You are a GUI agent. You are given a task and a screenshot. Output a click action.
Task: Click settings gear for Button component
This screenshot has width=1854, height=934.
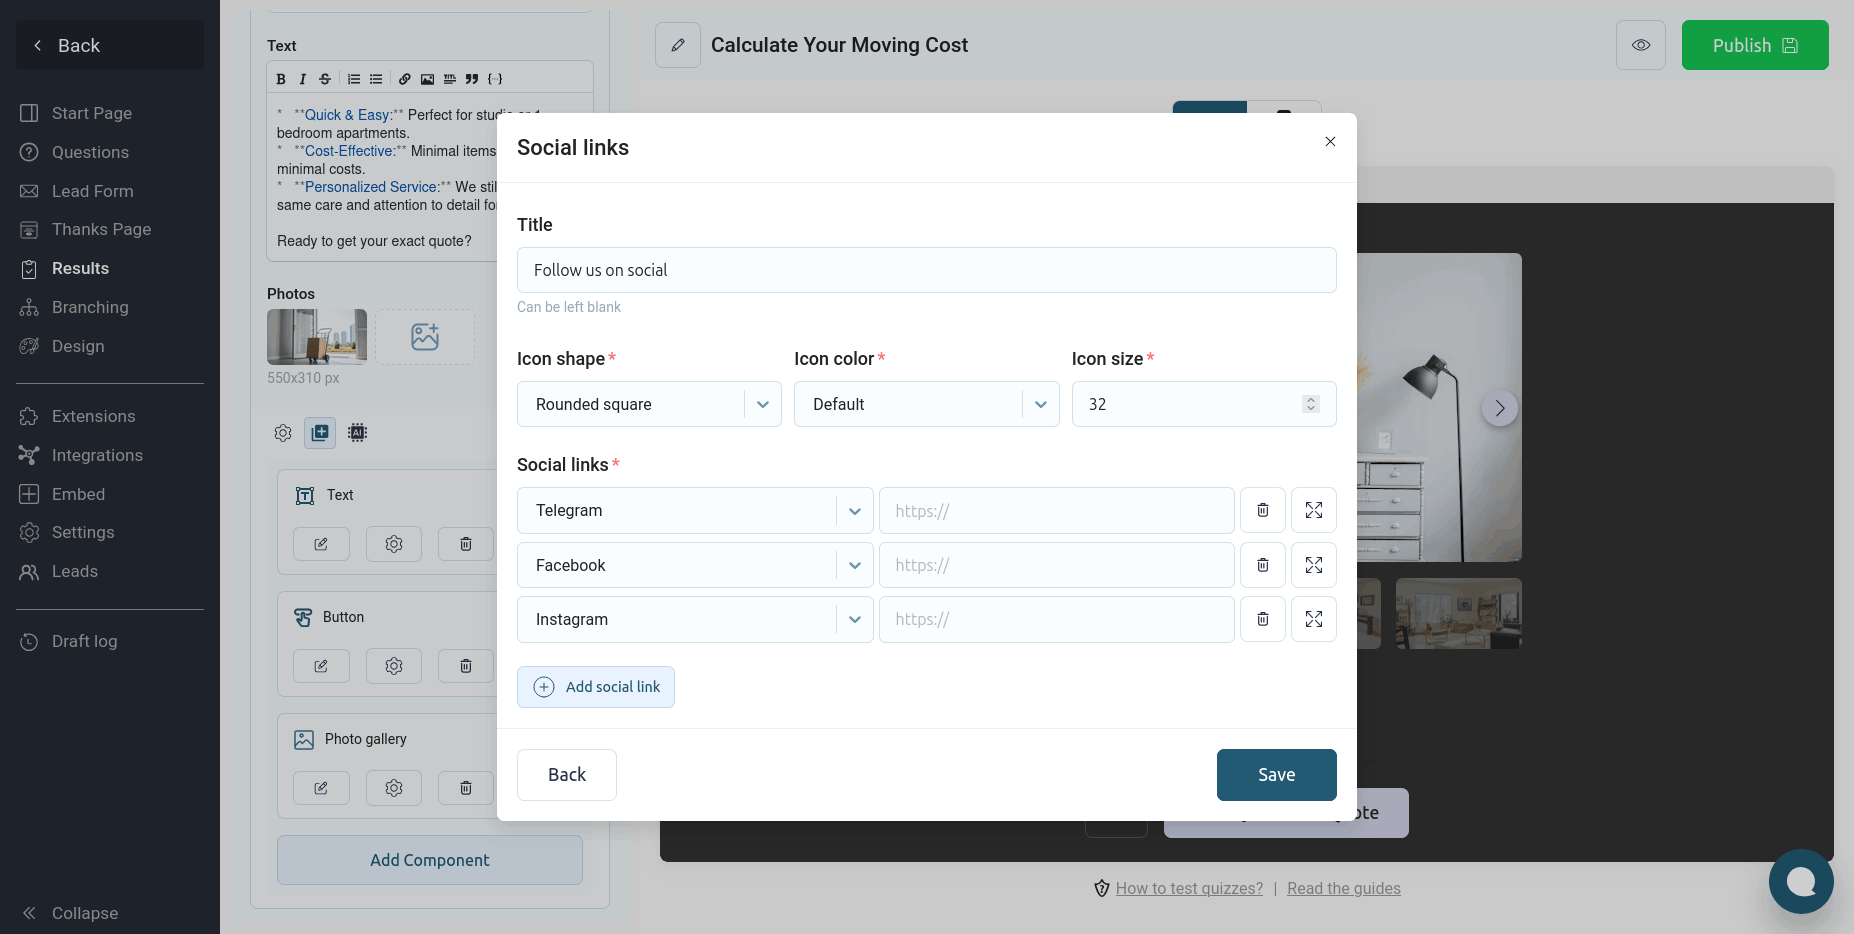(394, 666)
